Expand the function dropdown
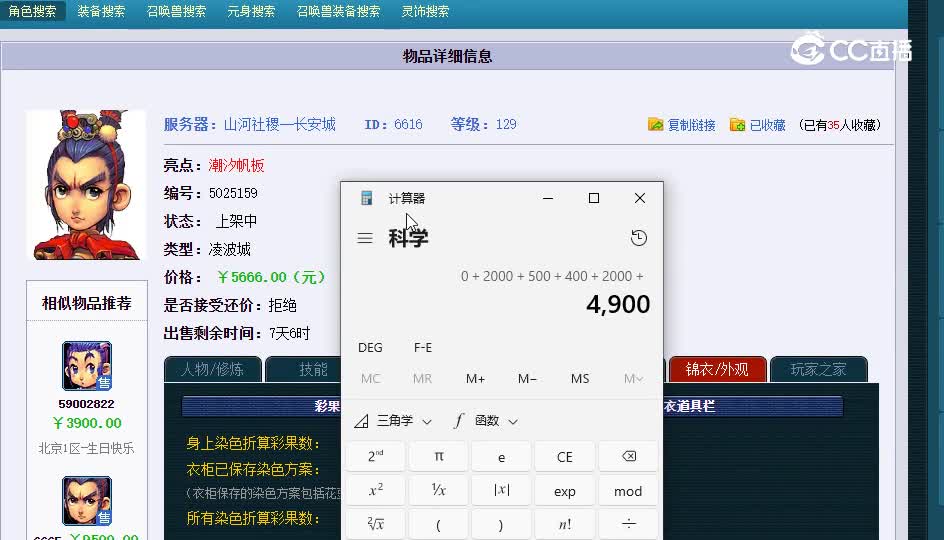The width and height of the screenshot is (944, 540). [486, 421]
